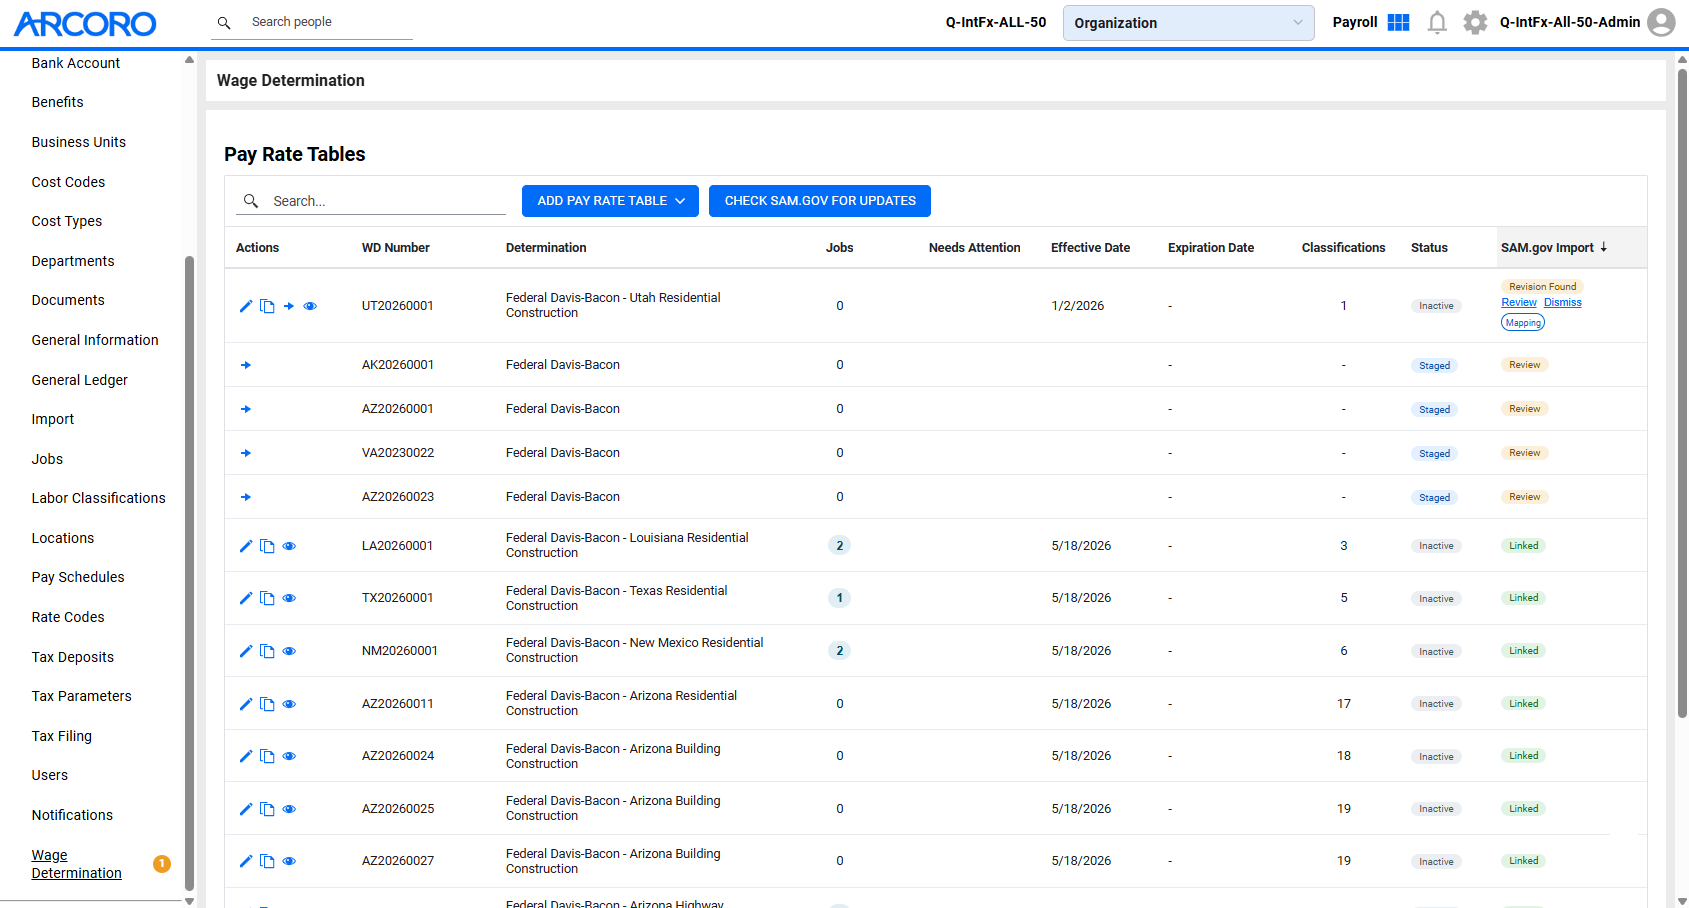
Task: Edit the LA20260001 pay rate table
Action: point(246,546)
